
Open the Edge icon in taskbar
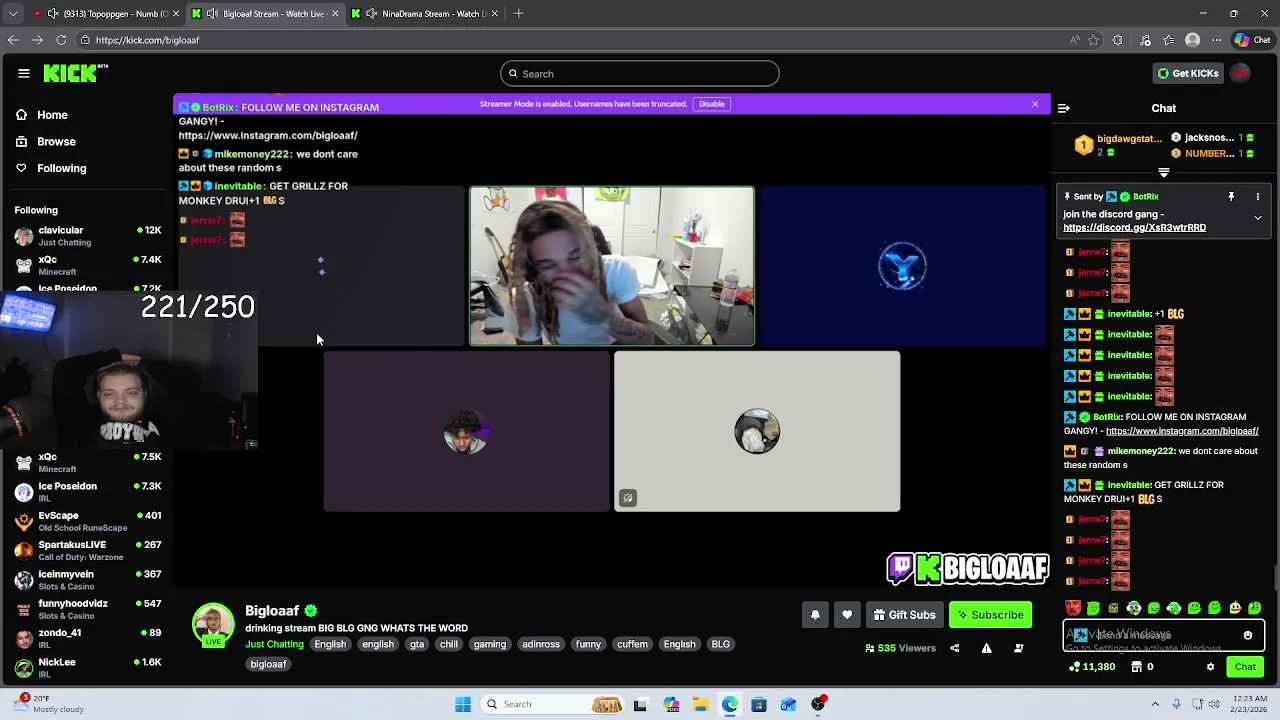[x=730, y=704]
